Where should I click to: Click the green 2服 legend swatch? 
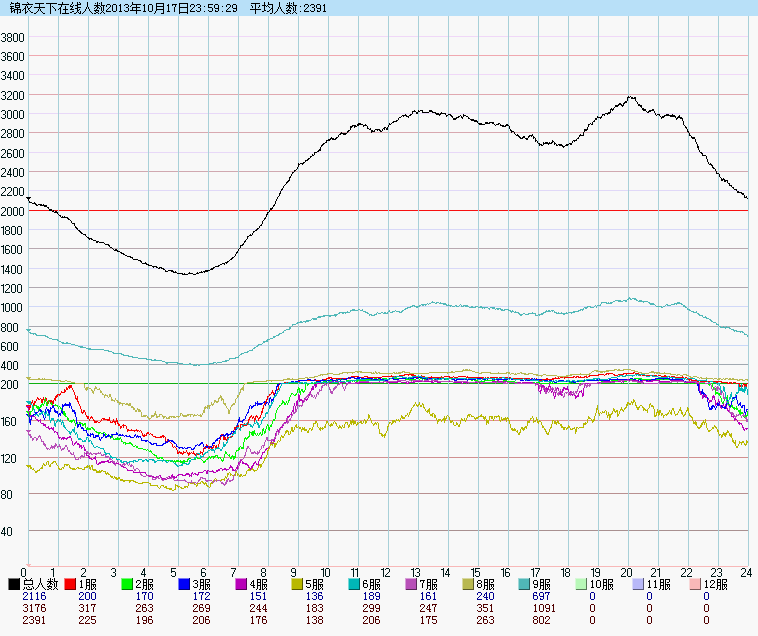point(128,583)
